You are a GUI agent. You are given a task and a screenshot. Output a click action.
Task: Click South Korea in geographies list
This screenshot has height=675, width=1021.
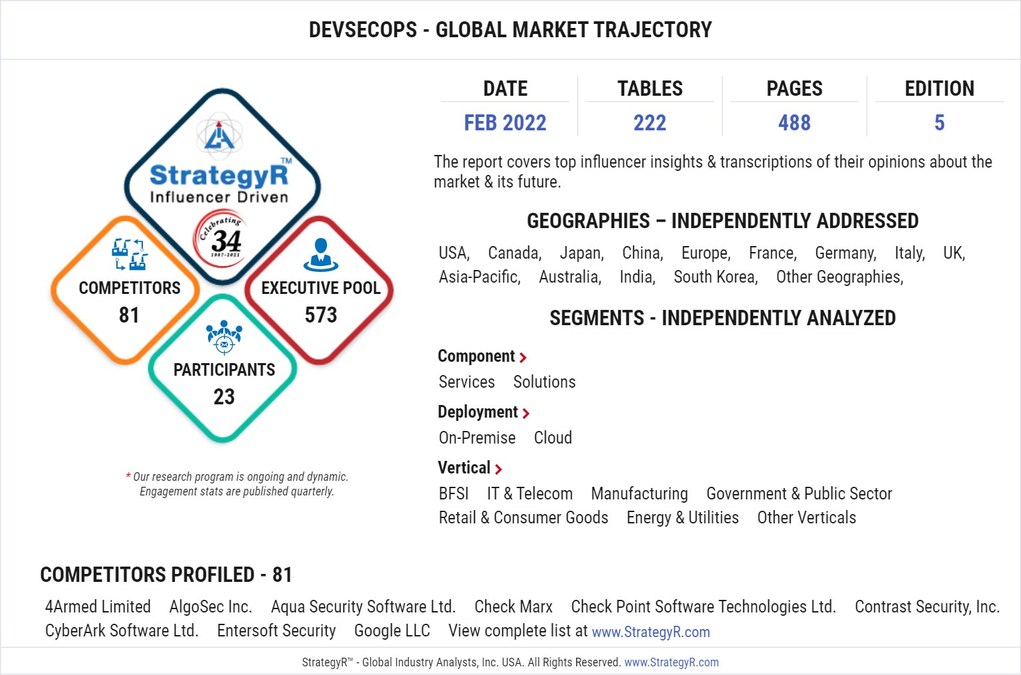click(716, 277)
